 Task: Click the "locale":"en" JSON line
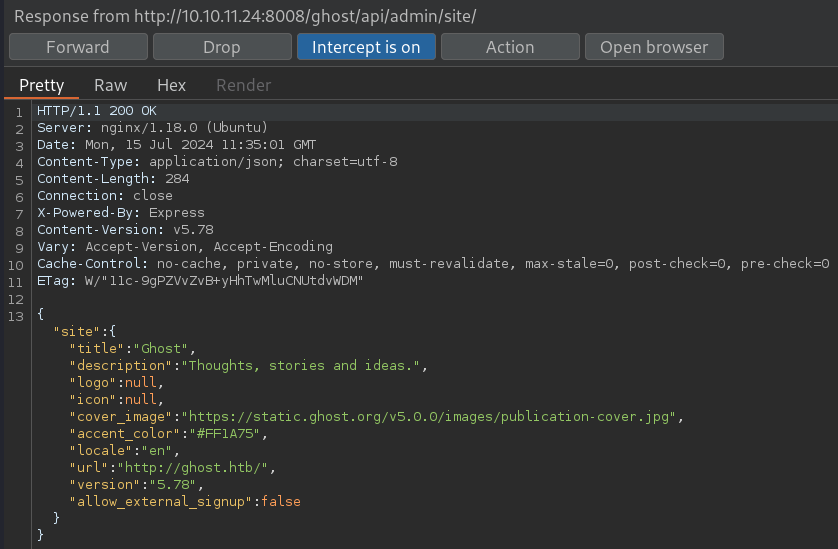click(125, 451)
